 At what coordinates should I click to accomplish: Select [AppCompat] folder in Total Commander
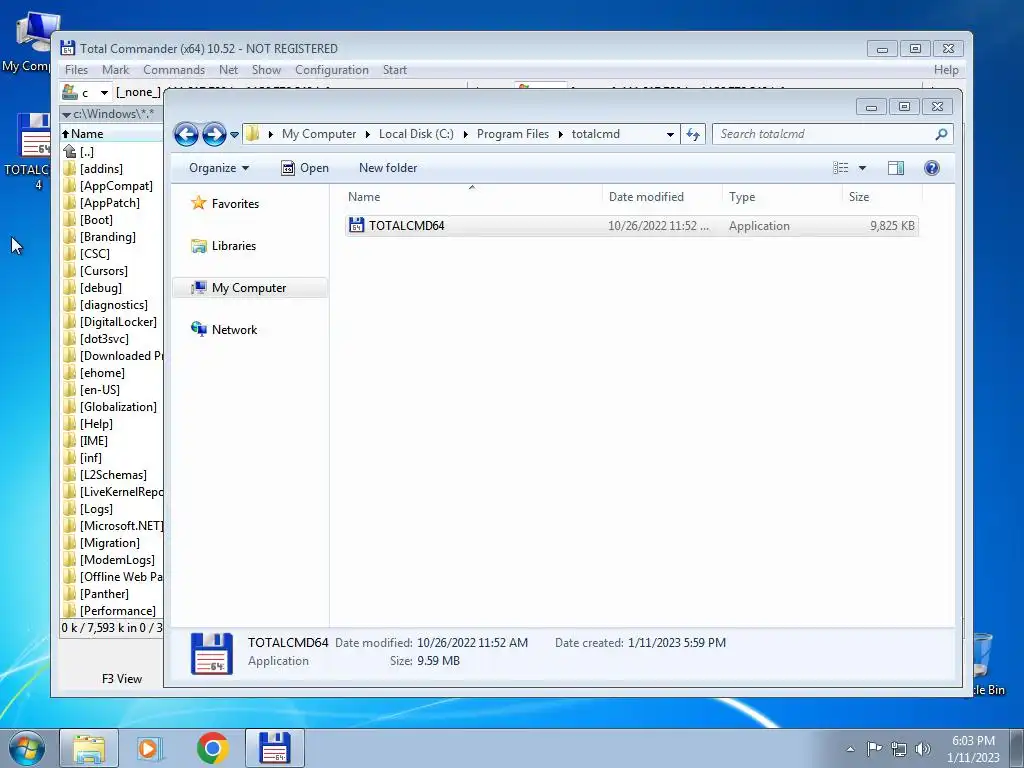[116, 186]
